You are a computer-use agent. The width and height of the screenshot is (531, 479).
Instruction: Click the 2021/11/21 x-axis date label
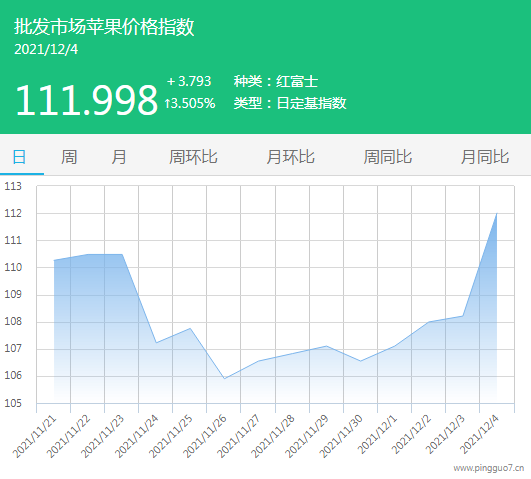point(35,437)
